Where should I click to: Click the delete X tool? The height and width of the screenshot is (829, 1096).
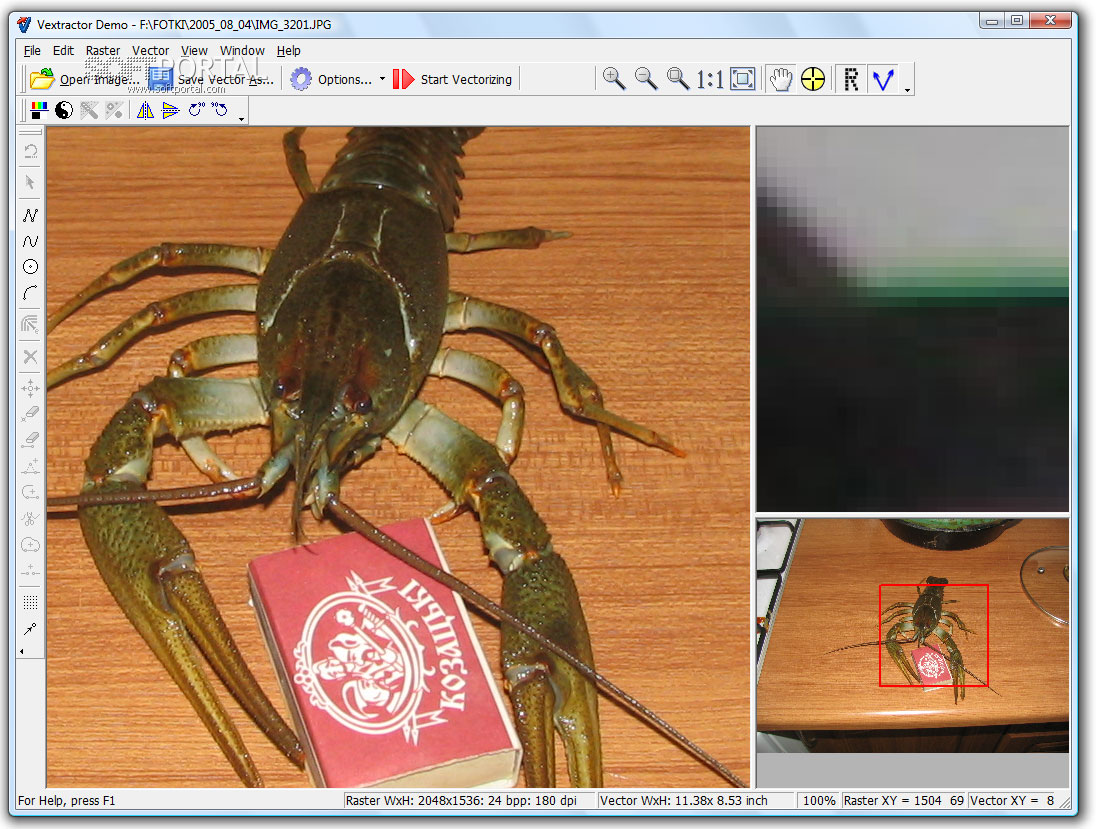30,356
